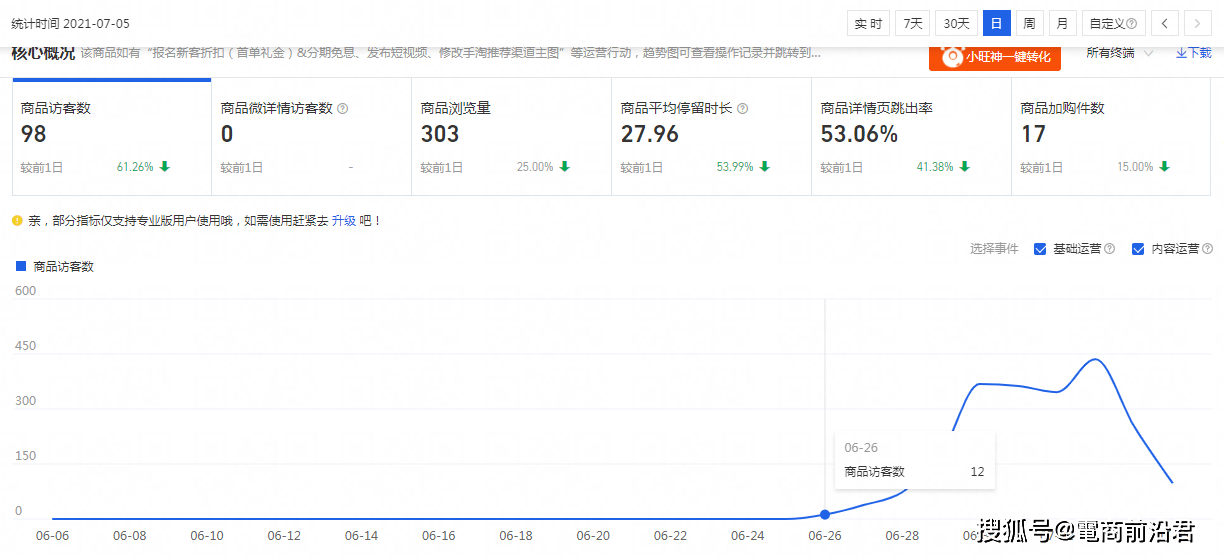Screen dimensions: 1224x557
Task: Click the 升级 upgrade link
Action: pos(344,220)
